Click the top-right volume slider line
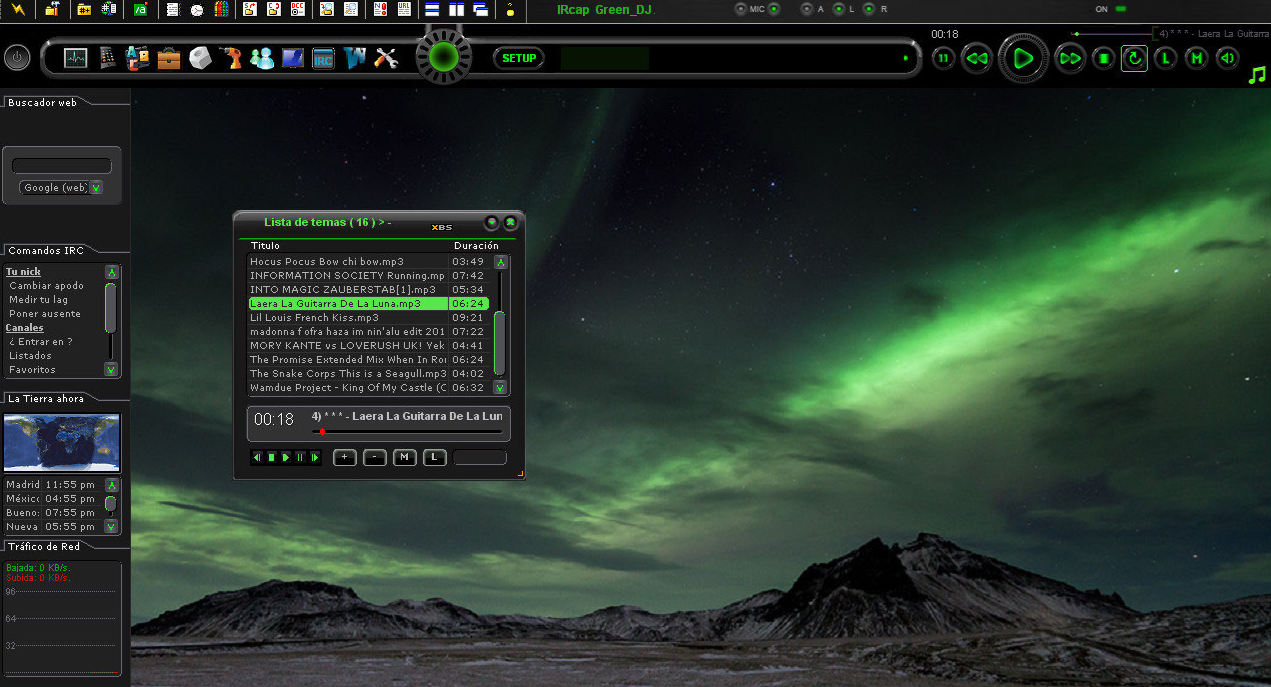The height and width of the screenshot is (687, 1271). (x=1111, y=34)
